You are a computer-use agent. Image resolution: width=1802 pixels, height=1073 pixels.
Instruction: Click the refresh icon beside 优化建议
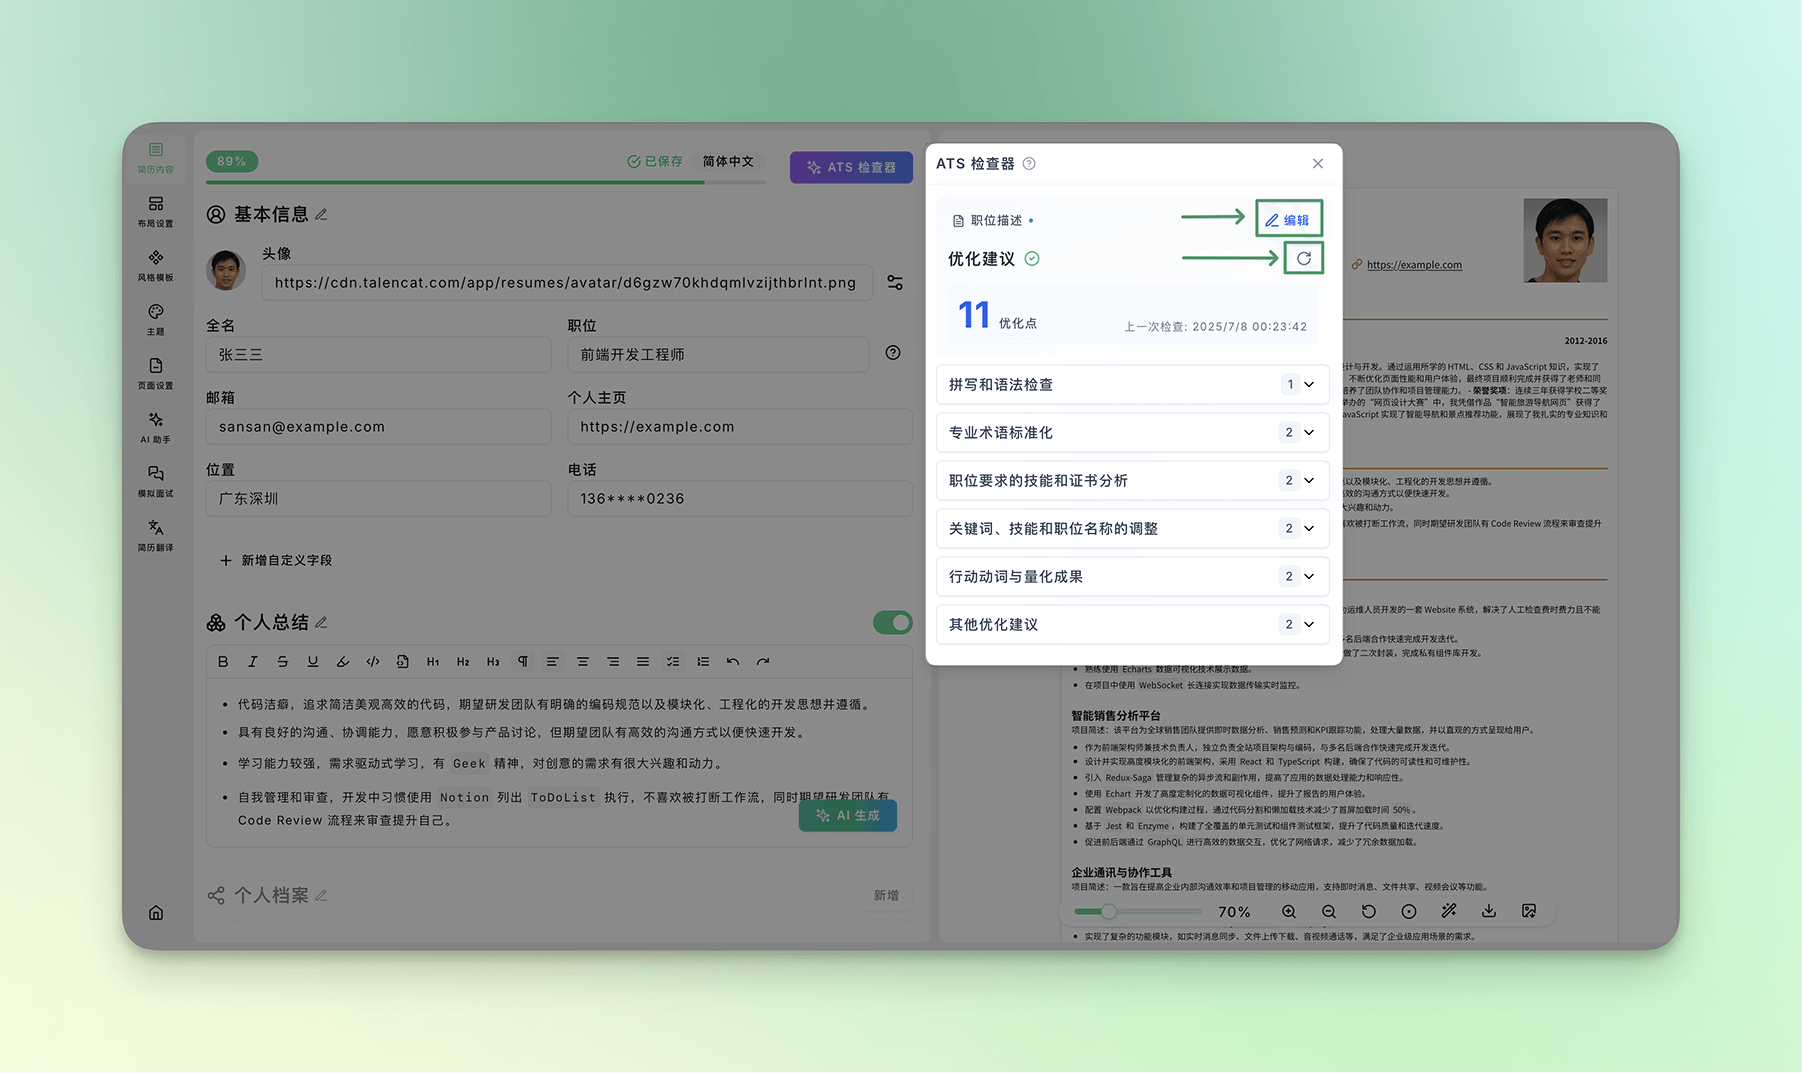(1303, 258)
